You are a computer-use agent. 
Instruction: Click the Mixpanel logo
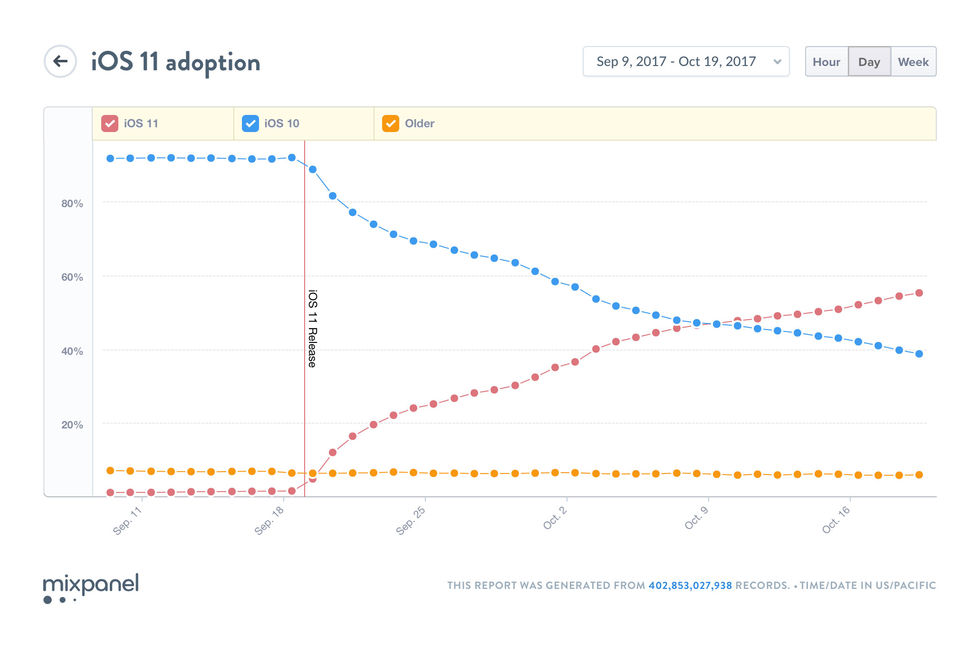click(x=90, y=588)
